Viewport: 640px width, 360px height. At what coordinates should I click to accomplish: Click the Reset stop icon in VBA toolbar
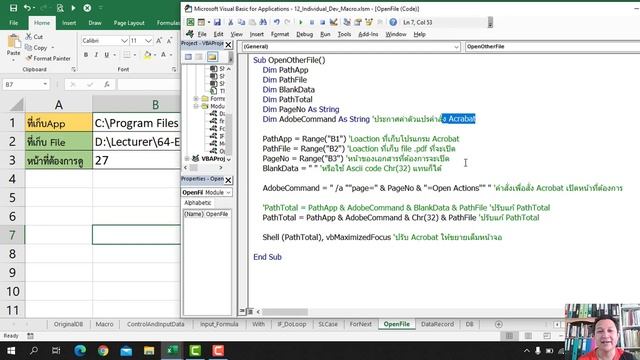(x=322, y=22)
